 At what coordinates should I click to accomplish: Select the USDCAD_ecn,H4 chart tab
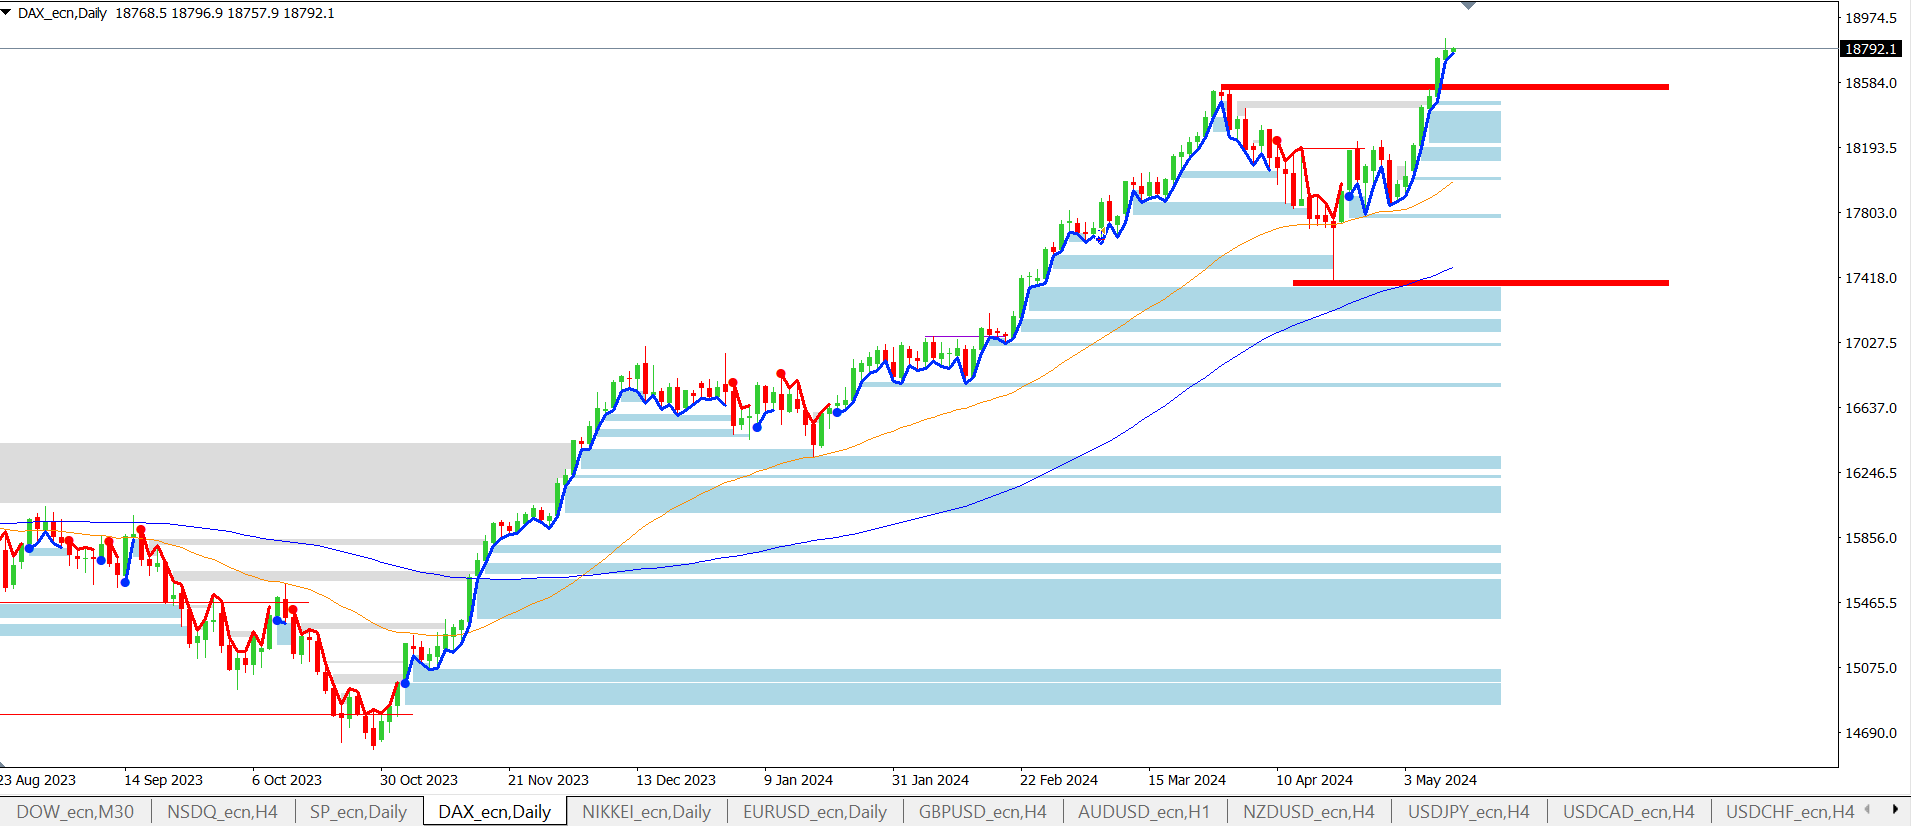[1629, 812]
